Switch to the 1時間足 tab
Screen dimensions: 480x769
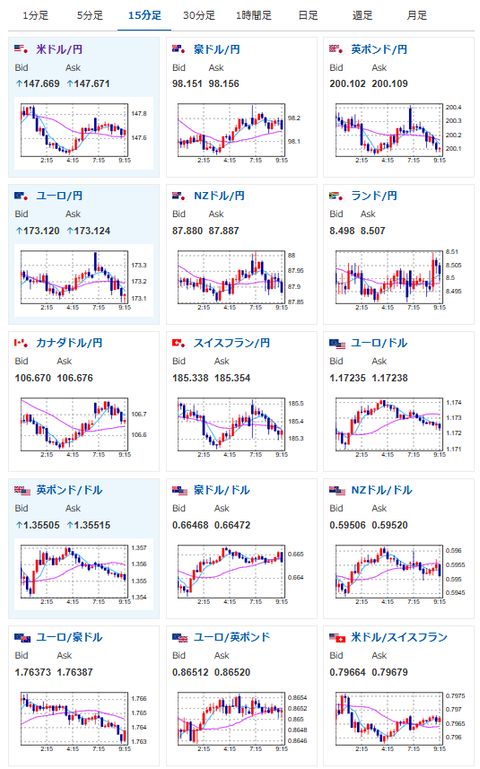point(254,16)
